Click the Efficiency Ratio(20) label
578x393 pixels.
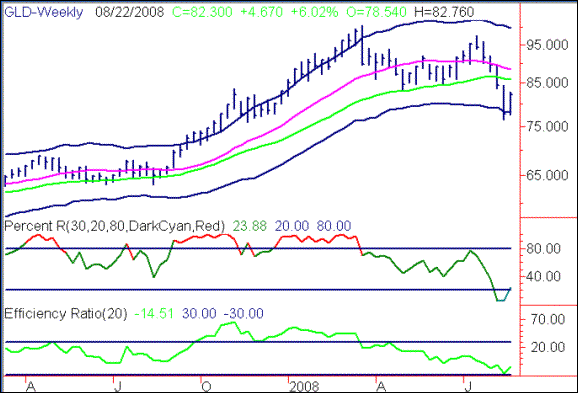tap(66, 314)
